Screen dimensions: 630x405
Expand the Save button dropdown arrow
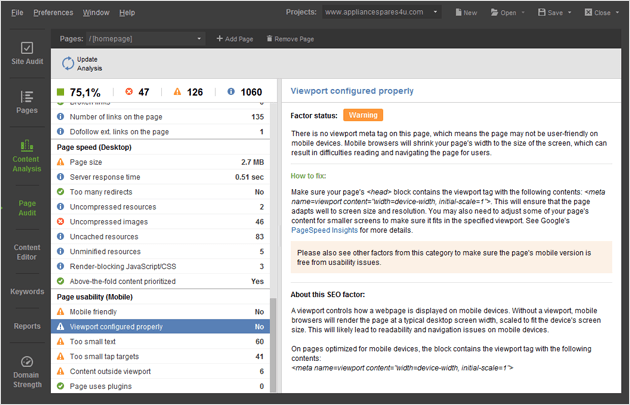pyautogui.click(x=569, y=12)
